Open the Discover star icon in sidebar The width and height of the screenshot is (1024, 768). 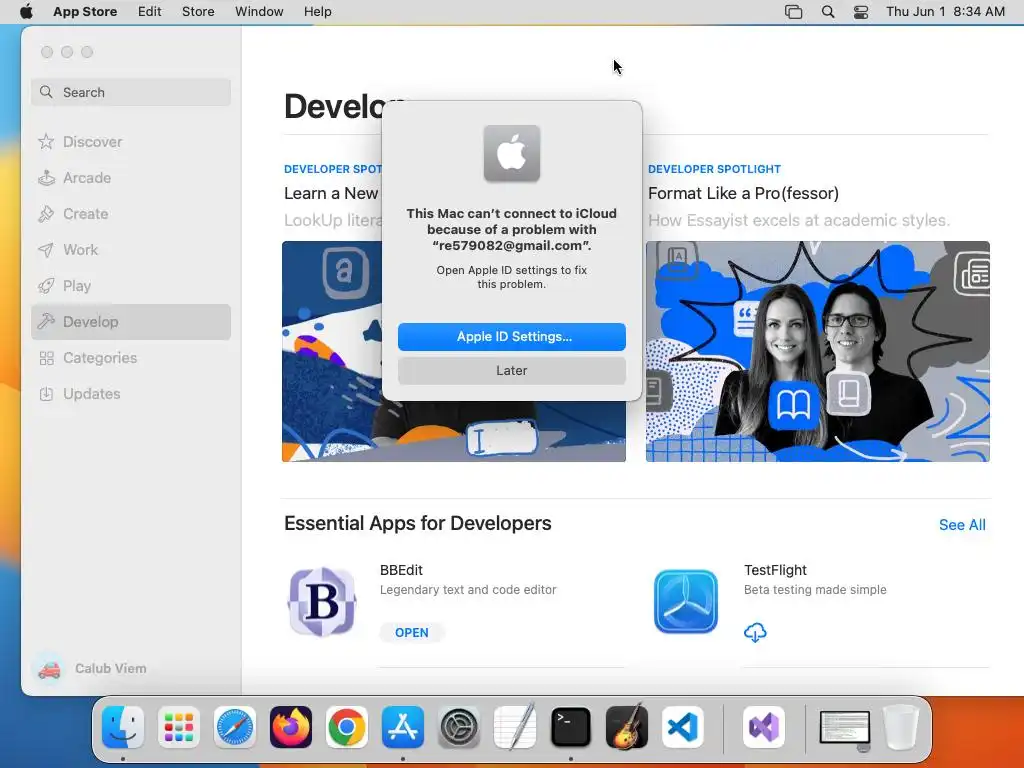[46, 142]
